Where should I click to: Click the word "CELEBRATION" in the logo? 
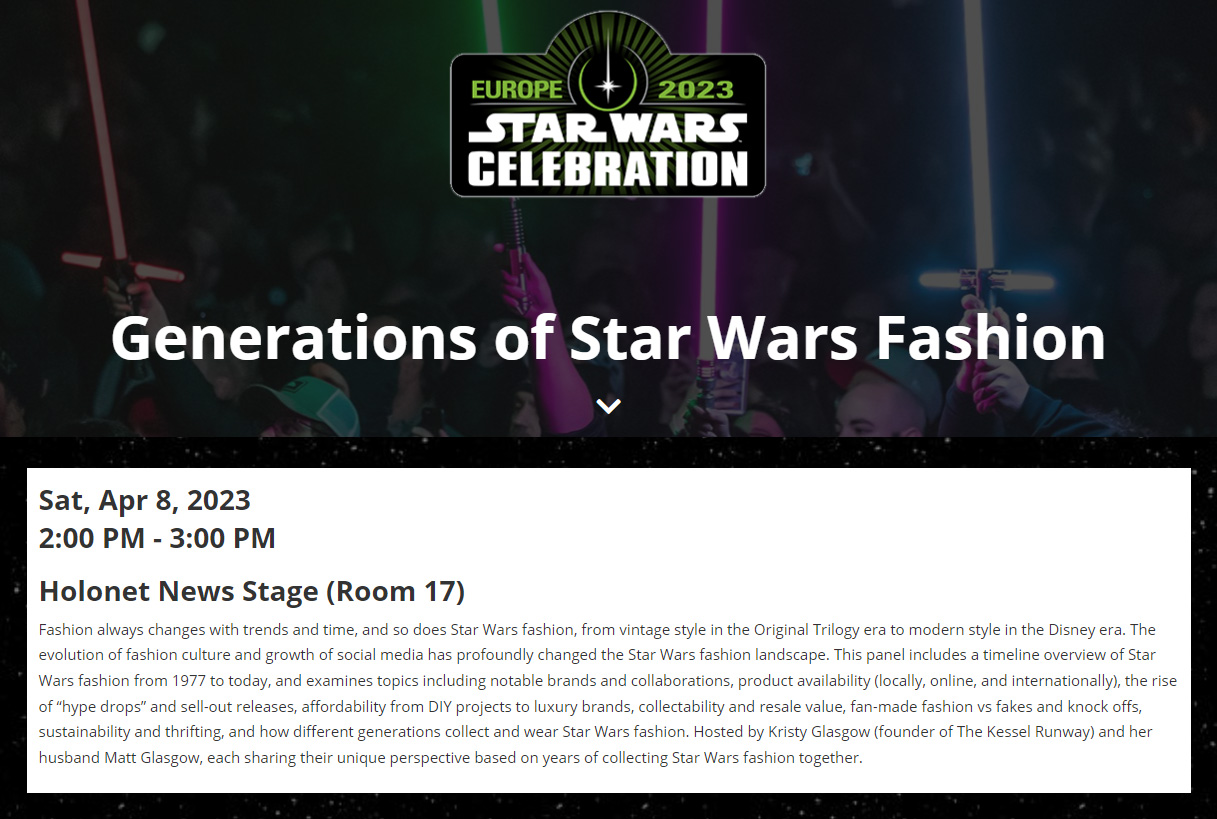pos(608,168)
